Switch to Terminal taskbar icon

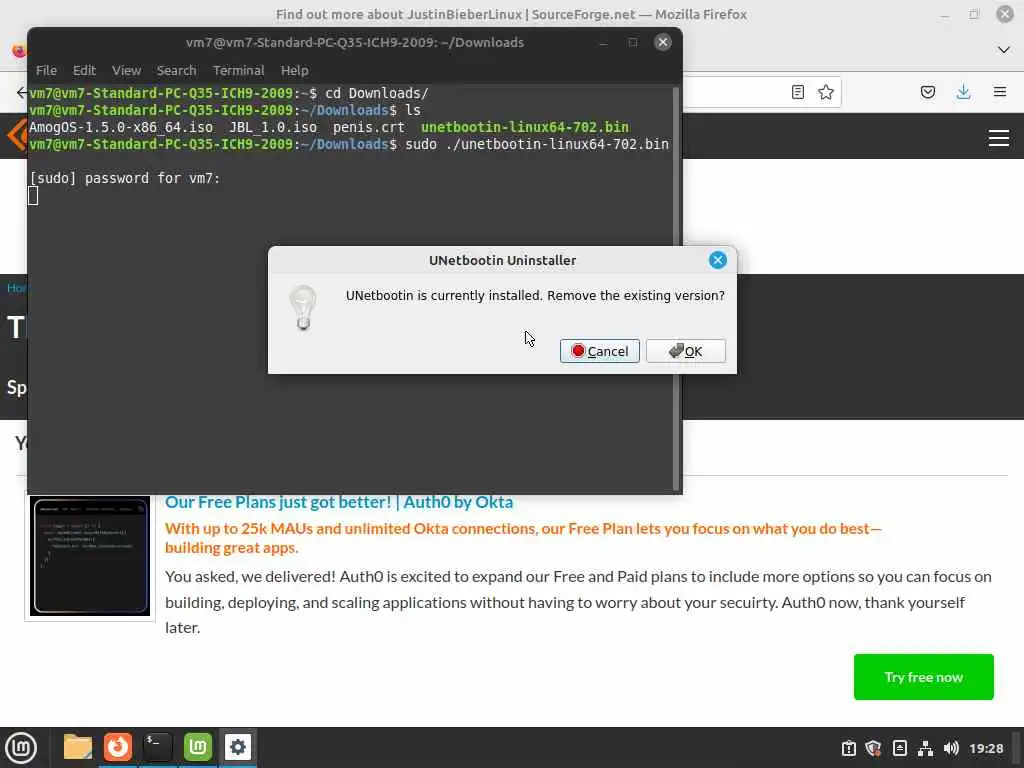tap(157, 748)
